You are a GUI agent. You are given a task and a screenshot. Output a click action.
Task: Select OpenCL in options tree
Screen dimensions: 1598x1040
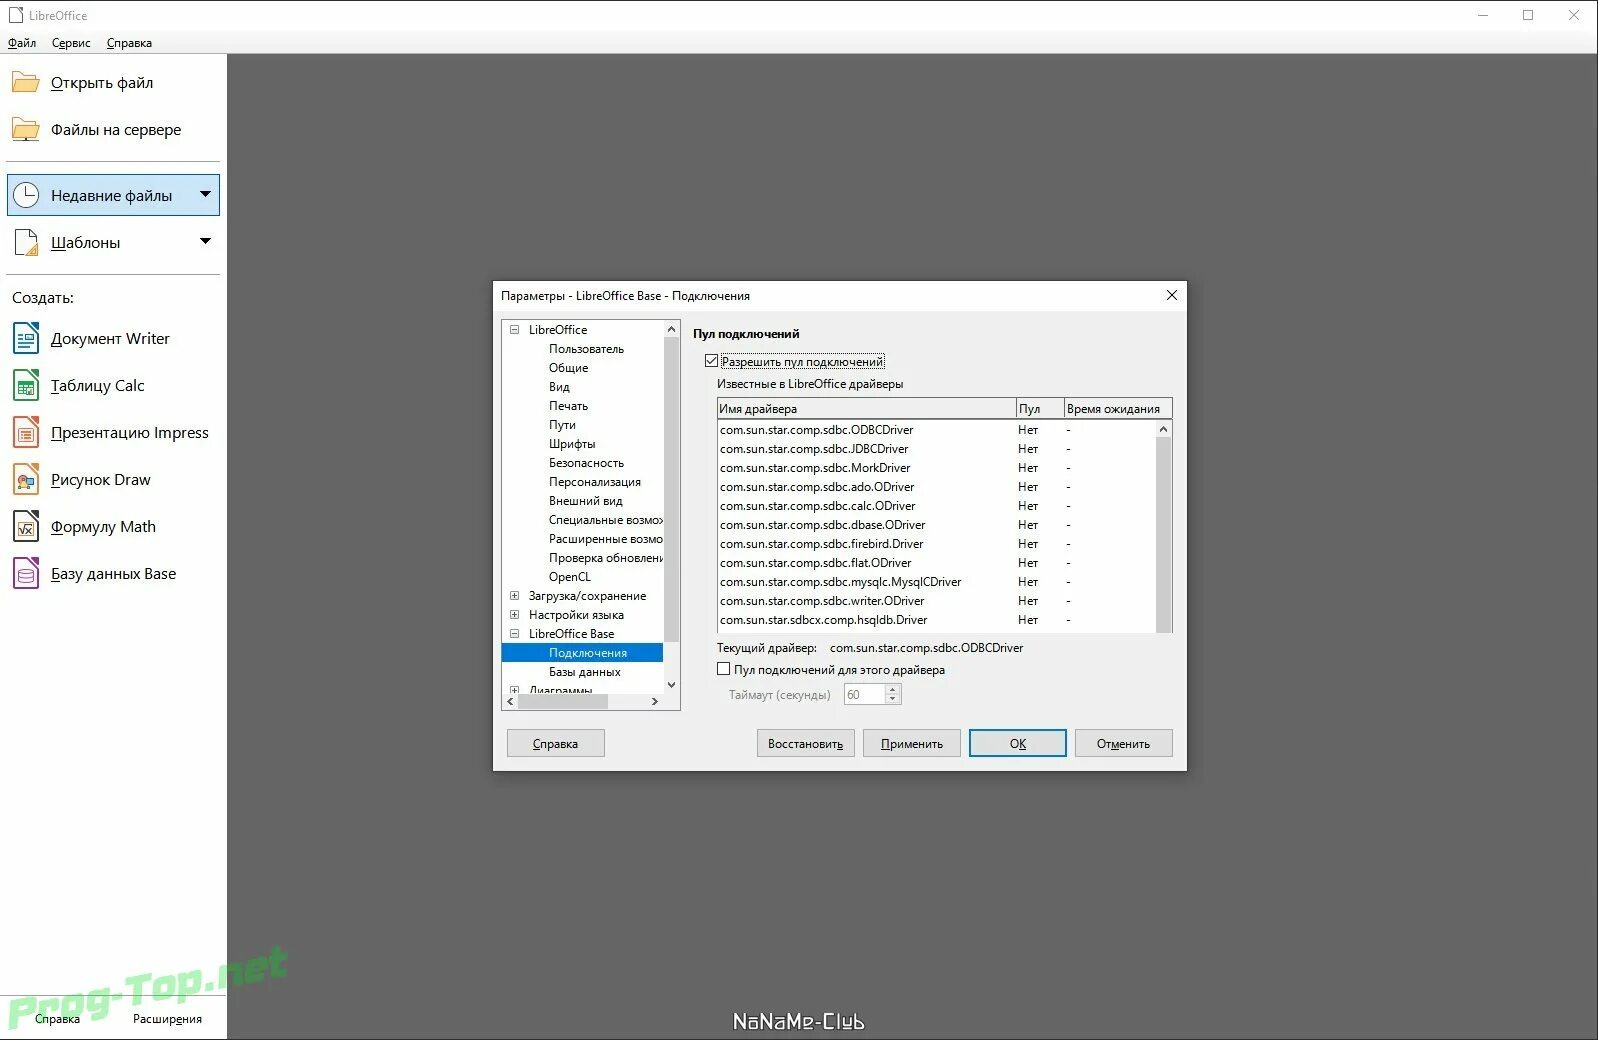pos(570,577)
